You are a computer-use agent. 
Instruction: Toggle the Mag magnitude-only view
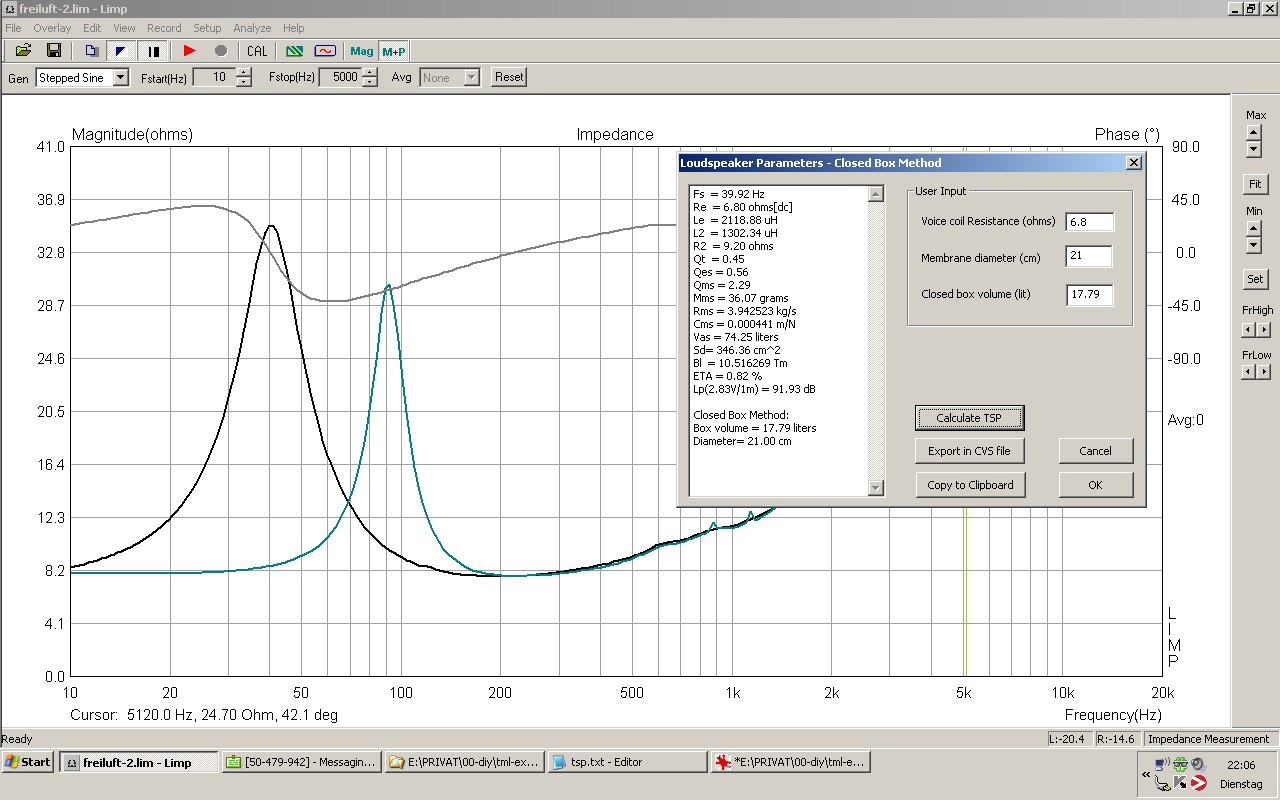(x=361, y=51)
